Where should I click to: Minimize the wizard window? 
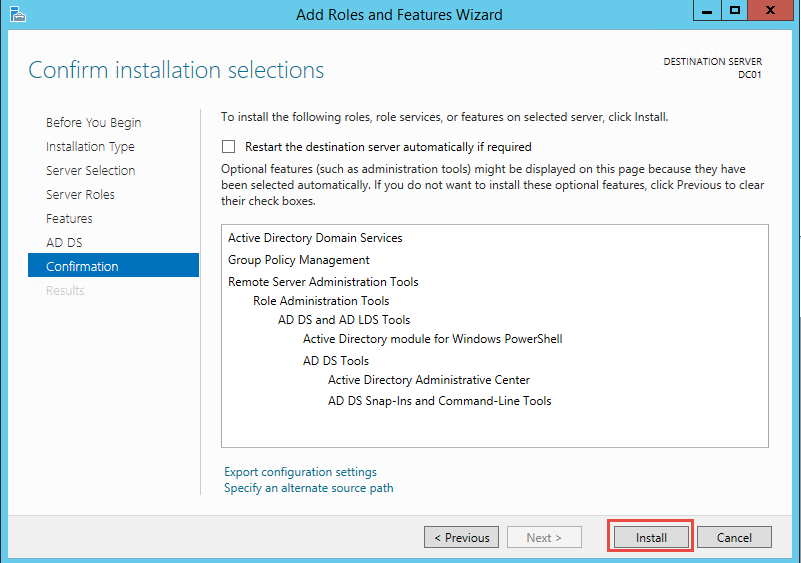click(x=707, y=11)
